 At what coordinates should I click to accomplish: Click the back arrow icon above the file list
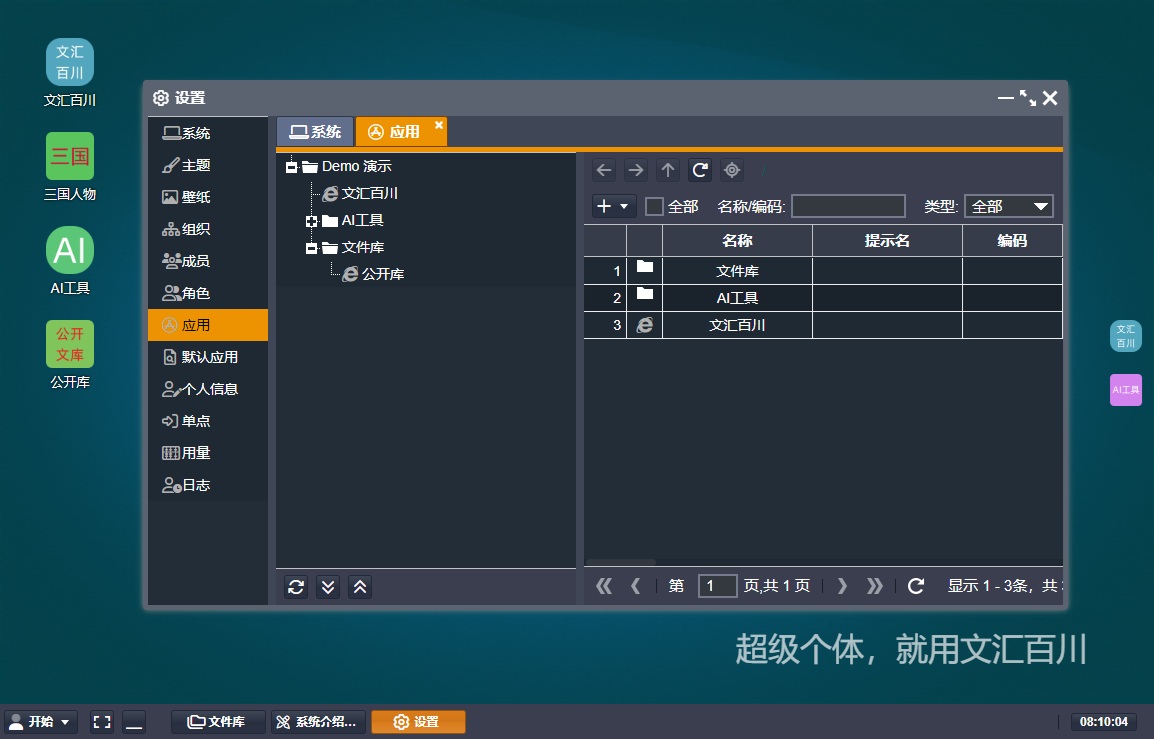tap(604, 170)
